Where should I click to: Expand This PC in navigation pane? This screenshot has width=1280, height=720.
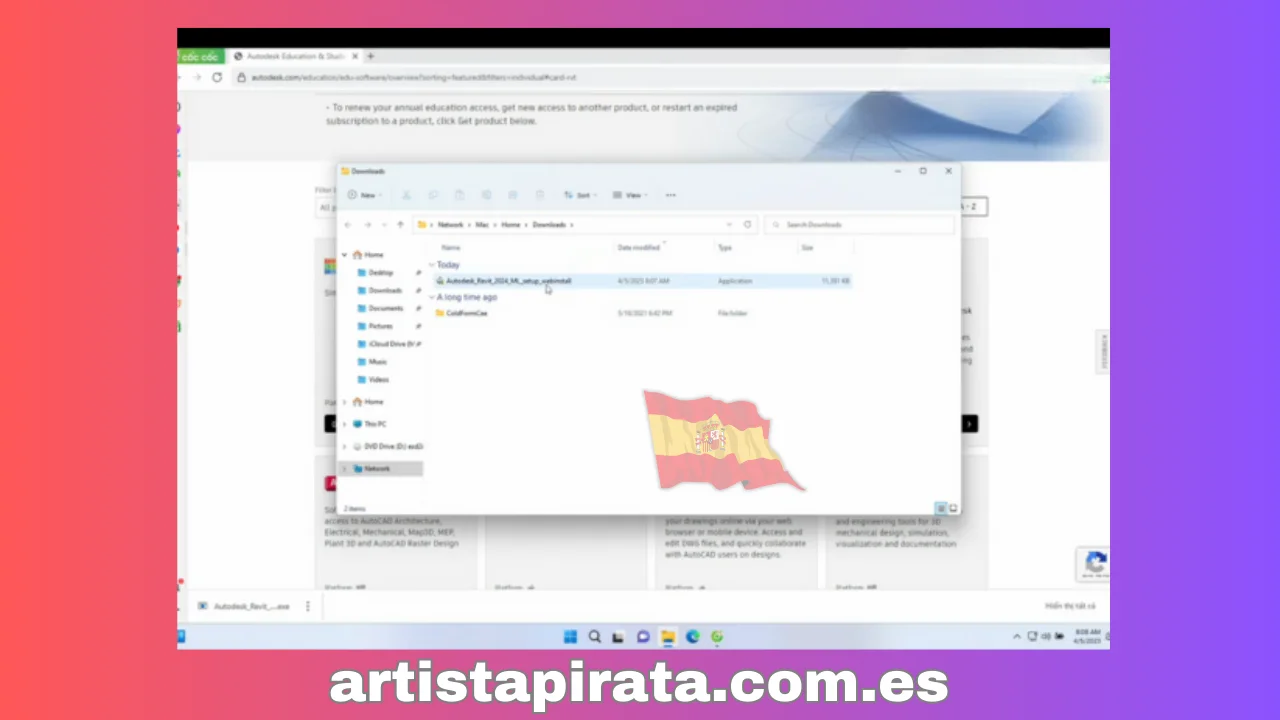coord(345,424)
